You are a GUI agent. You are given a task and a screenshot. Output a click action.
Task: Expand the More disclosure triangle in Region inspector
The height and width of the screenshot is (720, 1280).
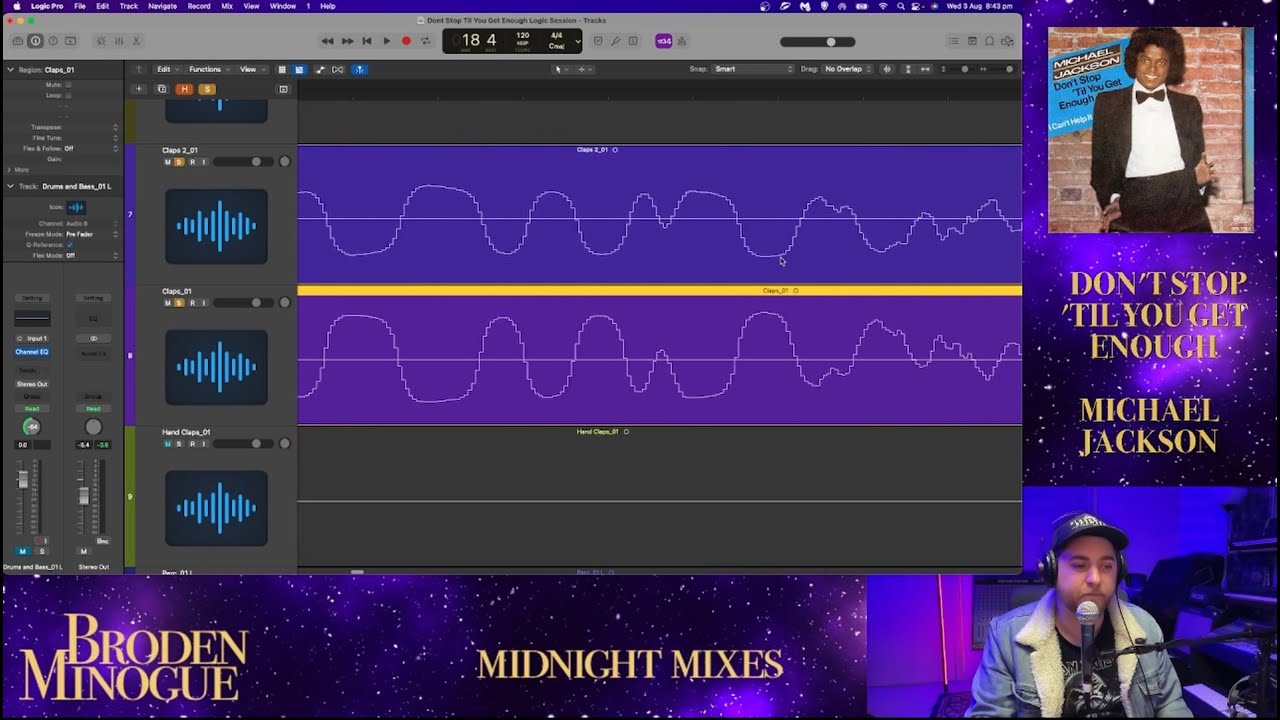10,170
